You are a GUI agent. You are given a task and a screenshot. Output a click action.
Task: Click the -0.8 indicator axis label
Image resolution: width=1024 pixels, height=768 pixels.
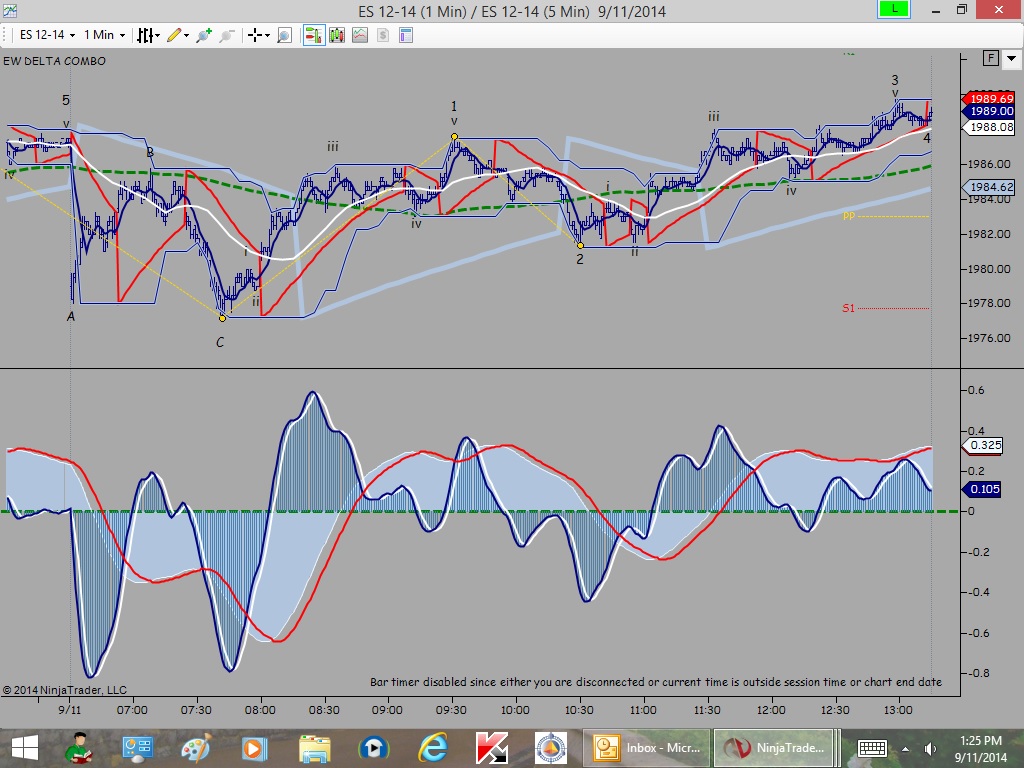976,673
